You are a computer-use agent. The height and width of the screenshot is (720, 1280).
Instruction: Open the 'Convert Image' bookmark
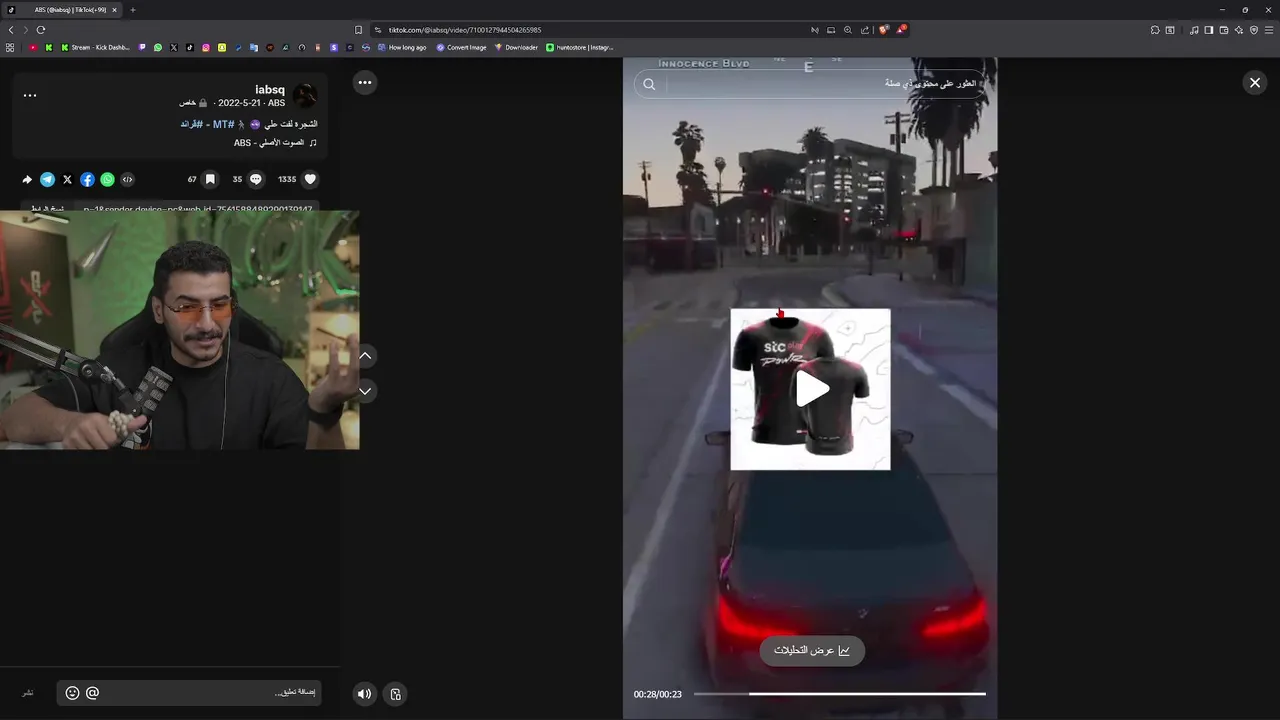point(461,47)
